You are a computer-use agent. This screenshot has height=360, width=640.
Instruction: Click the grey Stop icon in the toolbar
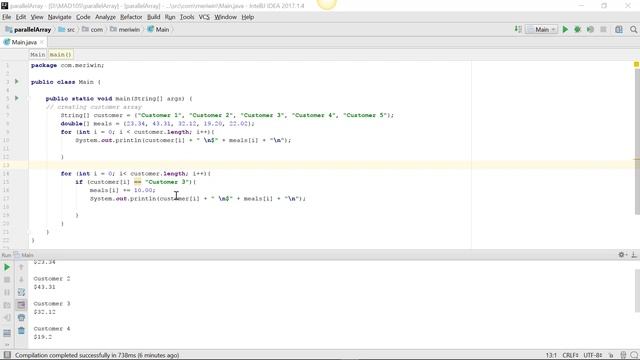click(x=603, y=29)
